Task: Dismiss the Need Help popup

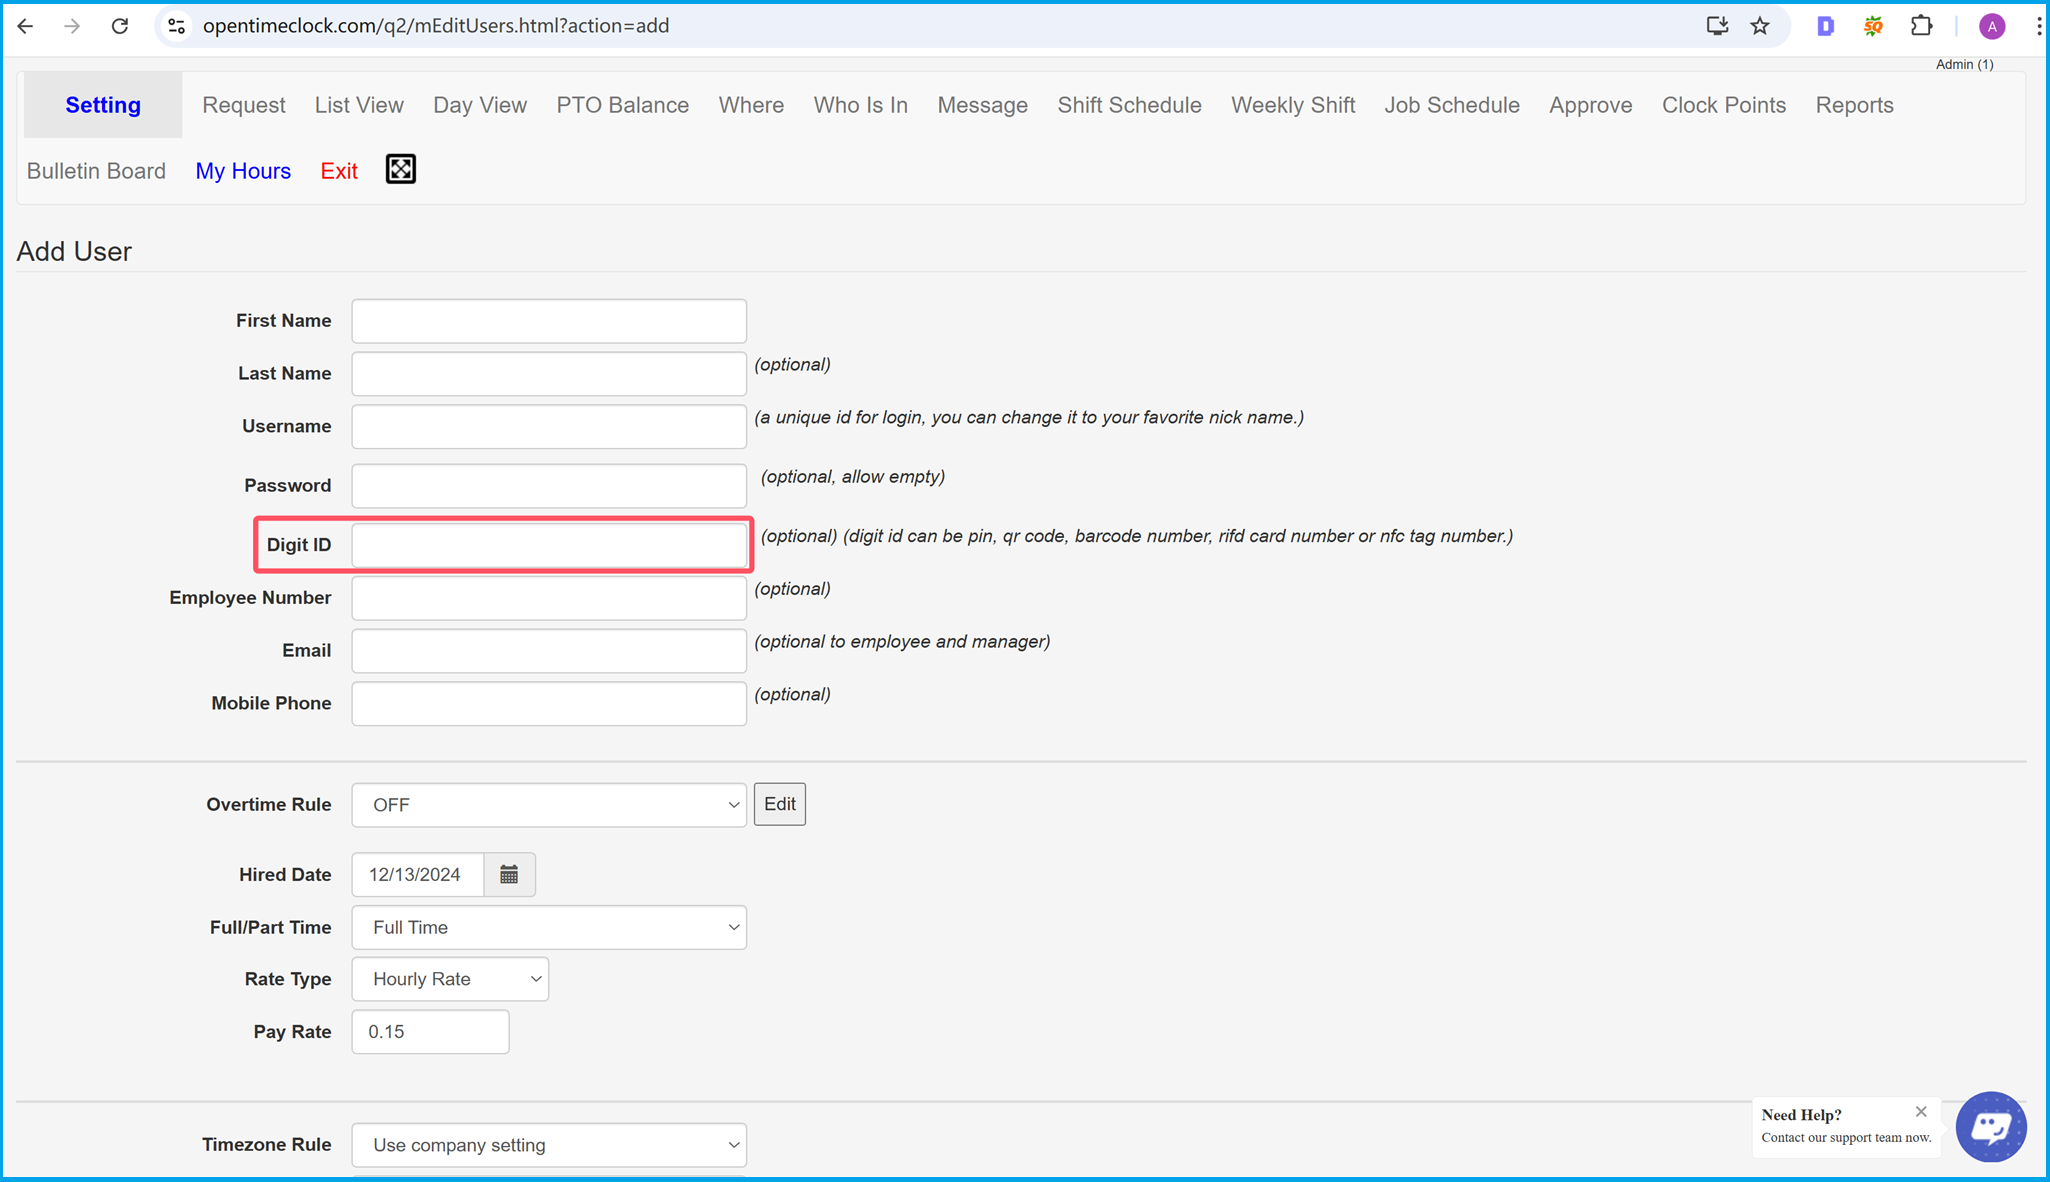Action: point(1921,1112)
